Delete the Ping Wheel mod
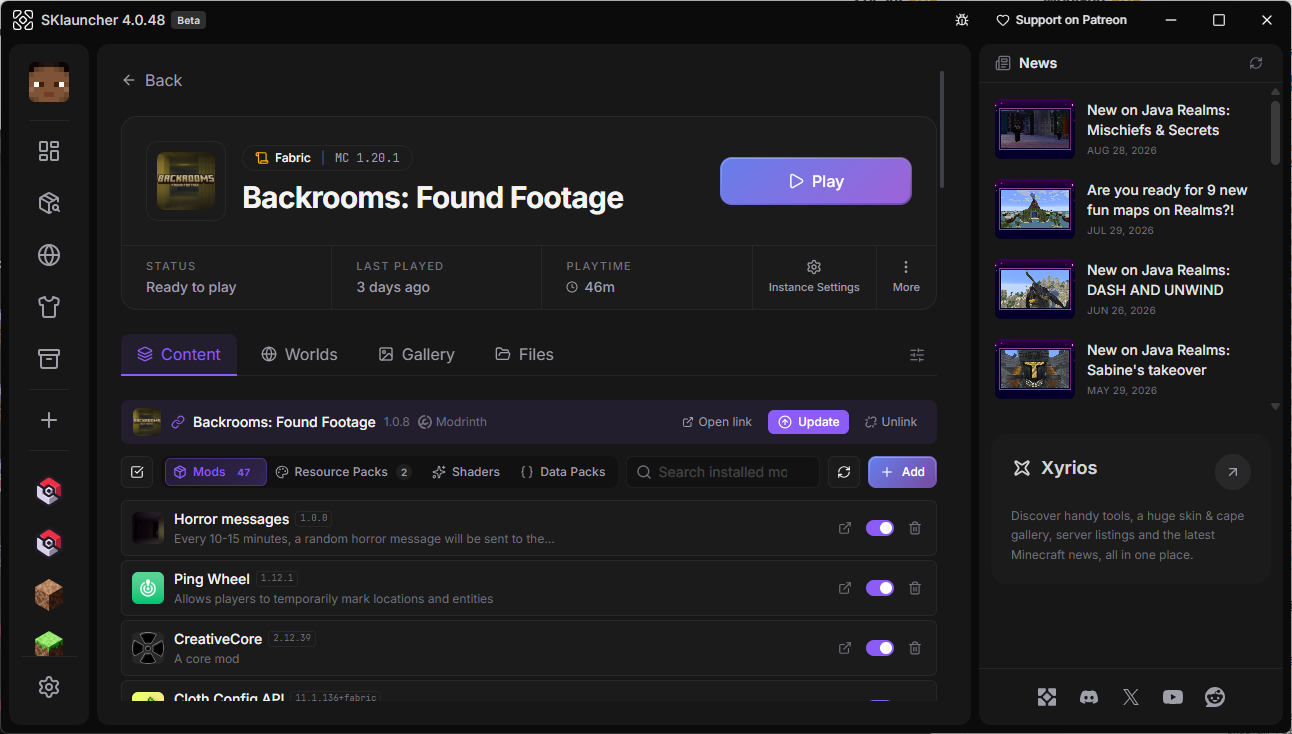The height and width of the screenshot is (734, 1292). 915,588
